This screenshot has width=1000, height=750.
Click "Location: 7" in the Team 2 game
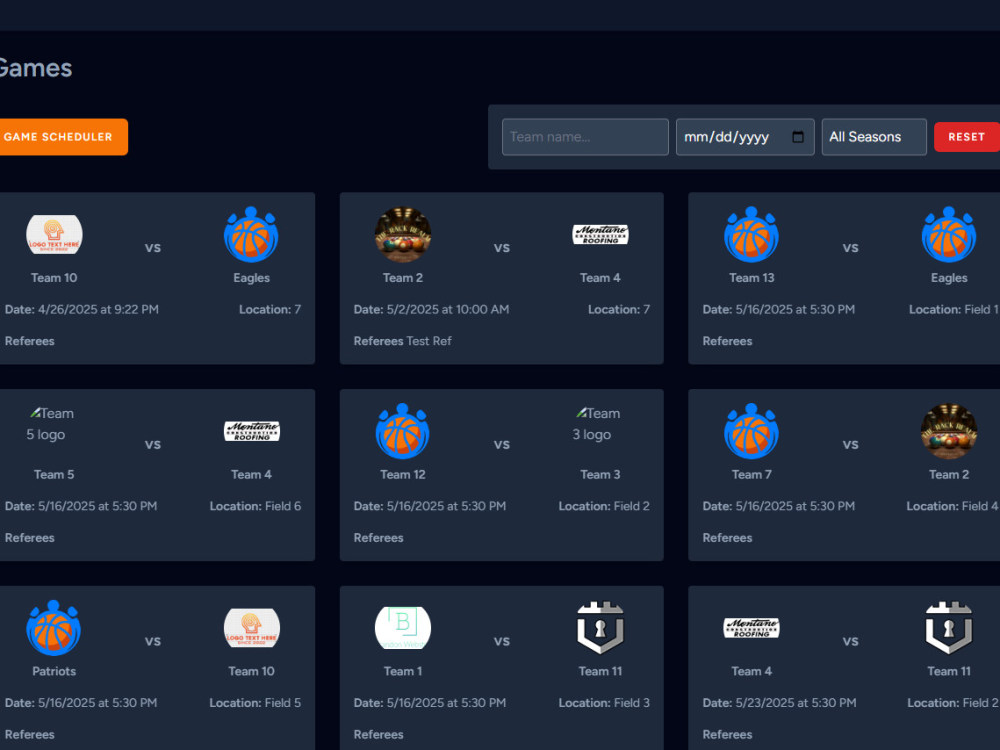tap(619, 309)
